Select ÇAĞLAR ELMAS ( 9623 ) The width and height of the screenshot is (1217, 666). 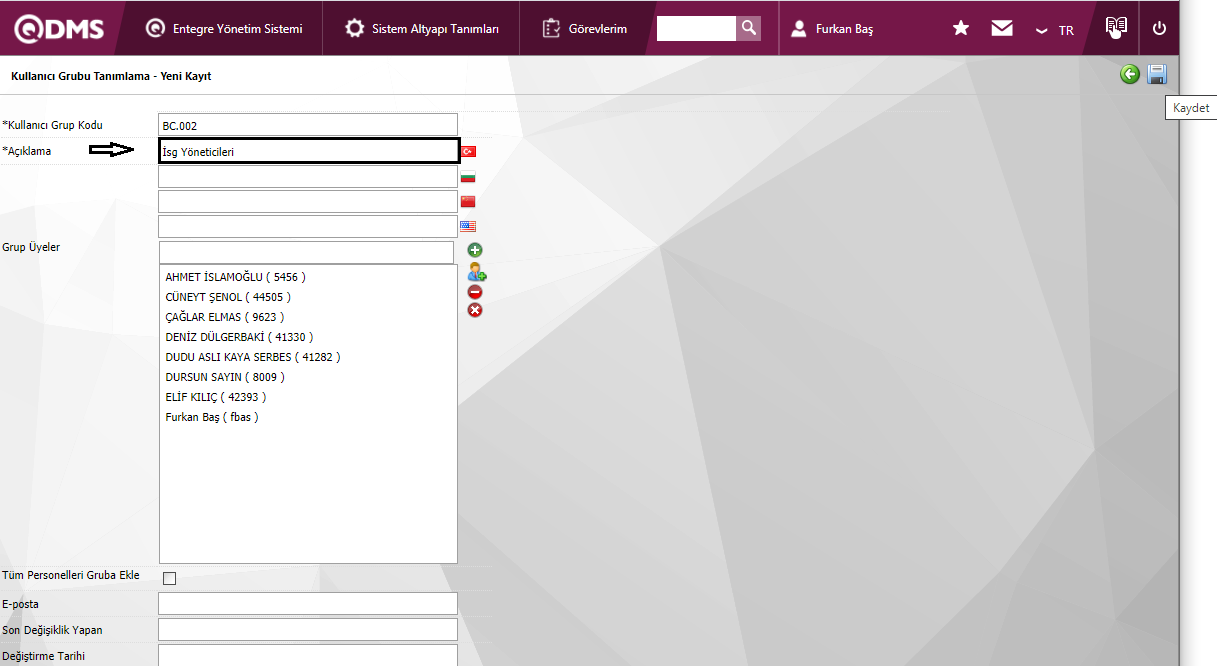click(224, 317)
